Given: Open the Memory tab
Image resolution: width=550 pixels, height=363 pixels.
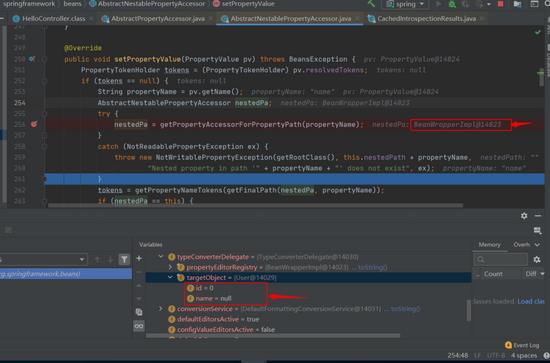Looking at the screenshot, I should pos(489,244).
